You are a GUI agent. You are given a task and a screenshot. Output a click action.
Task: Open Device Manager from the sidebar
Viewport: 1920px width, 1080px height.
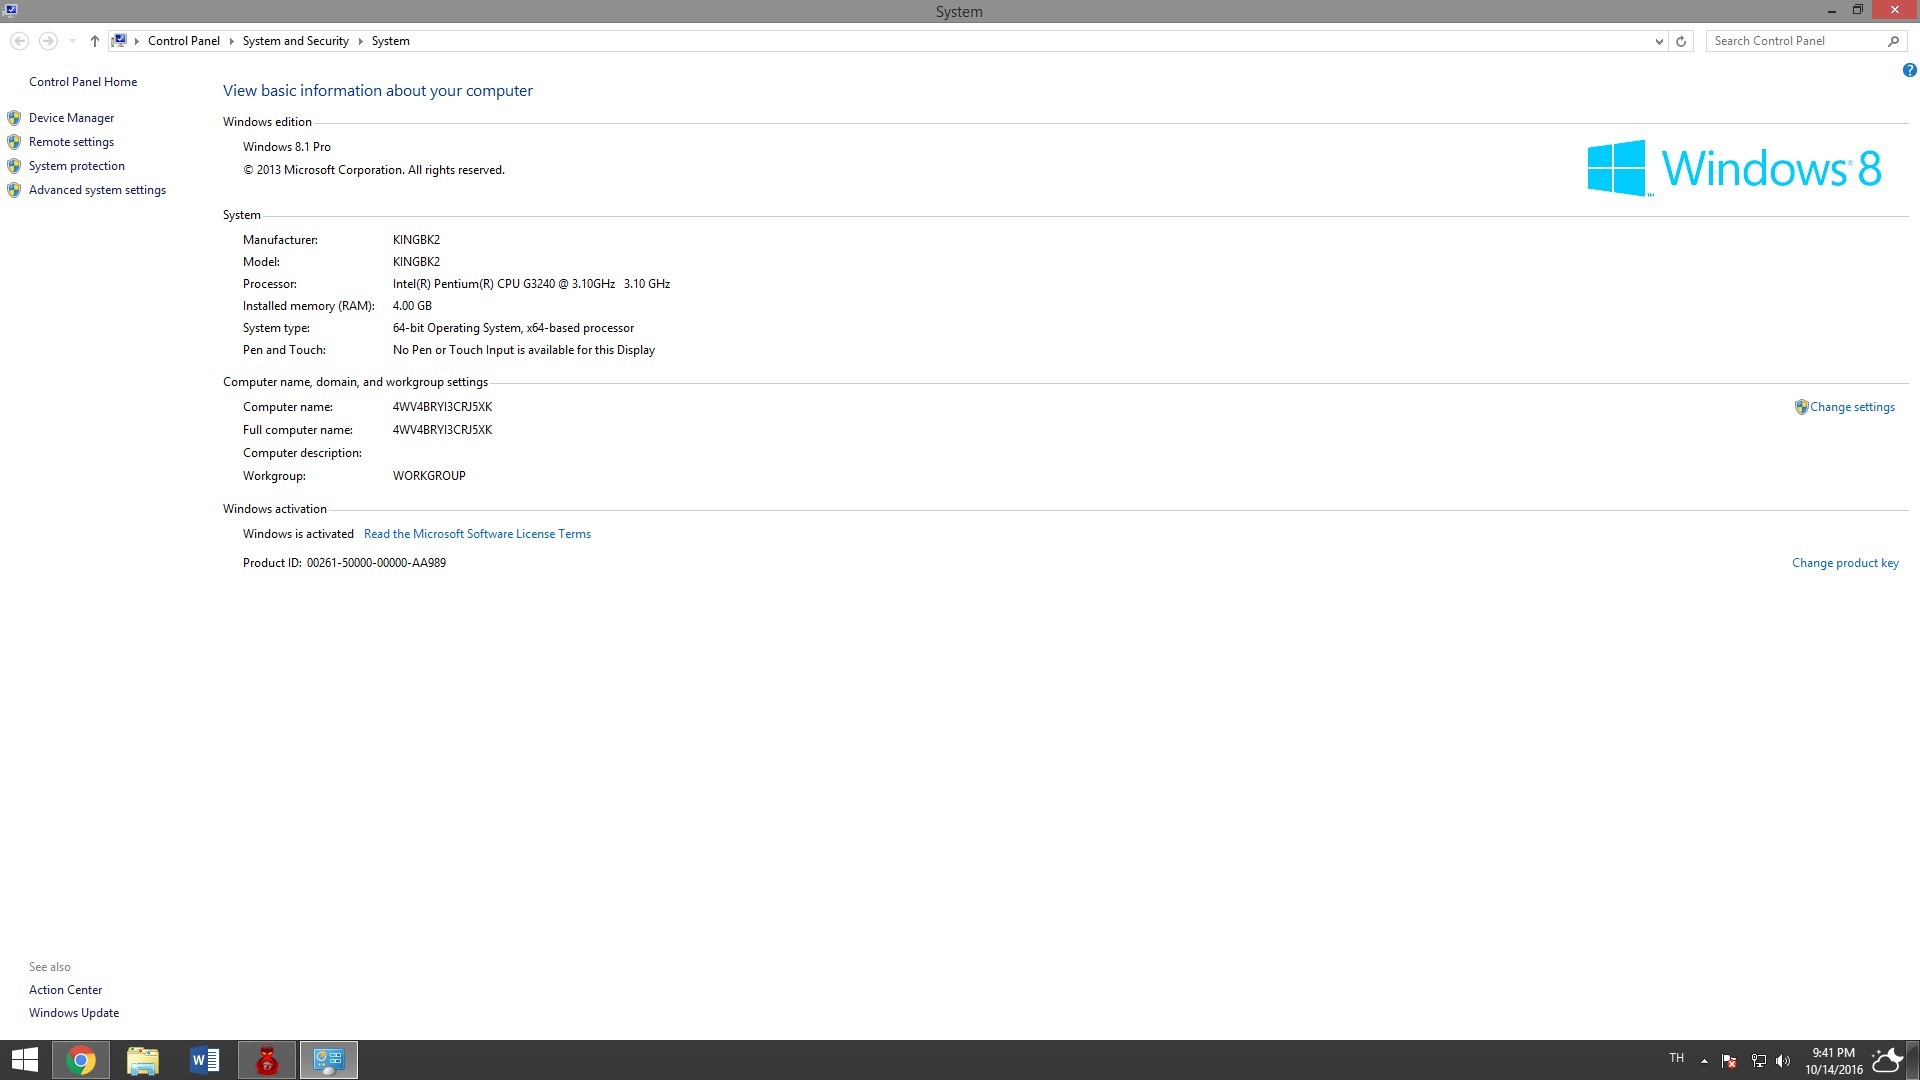click(71, 118)
